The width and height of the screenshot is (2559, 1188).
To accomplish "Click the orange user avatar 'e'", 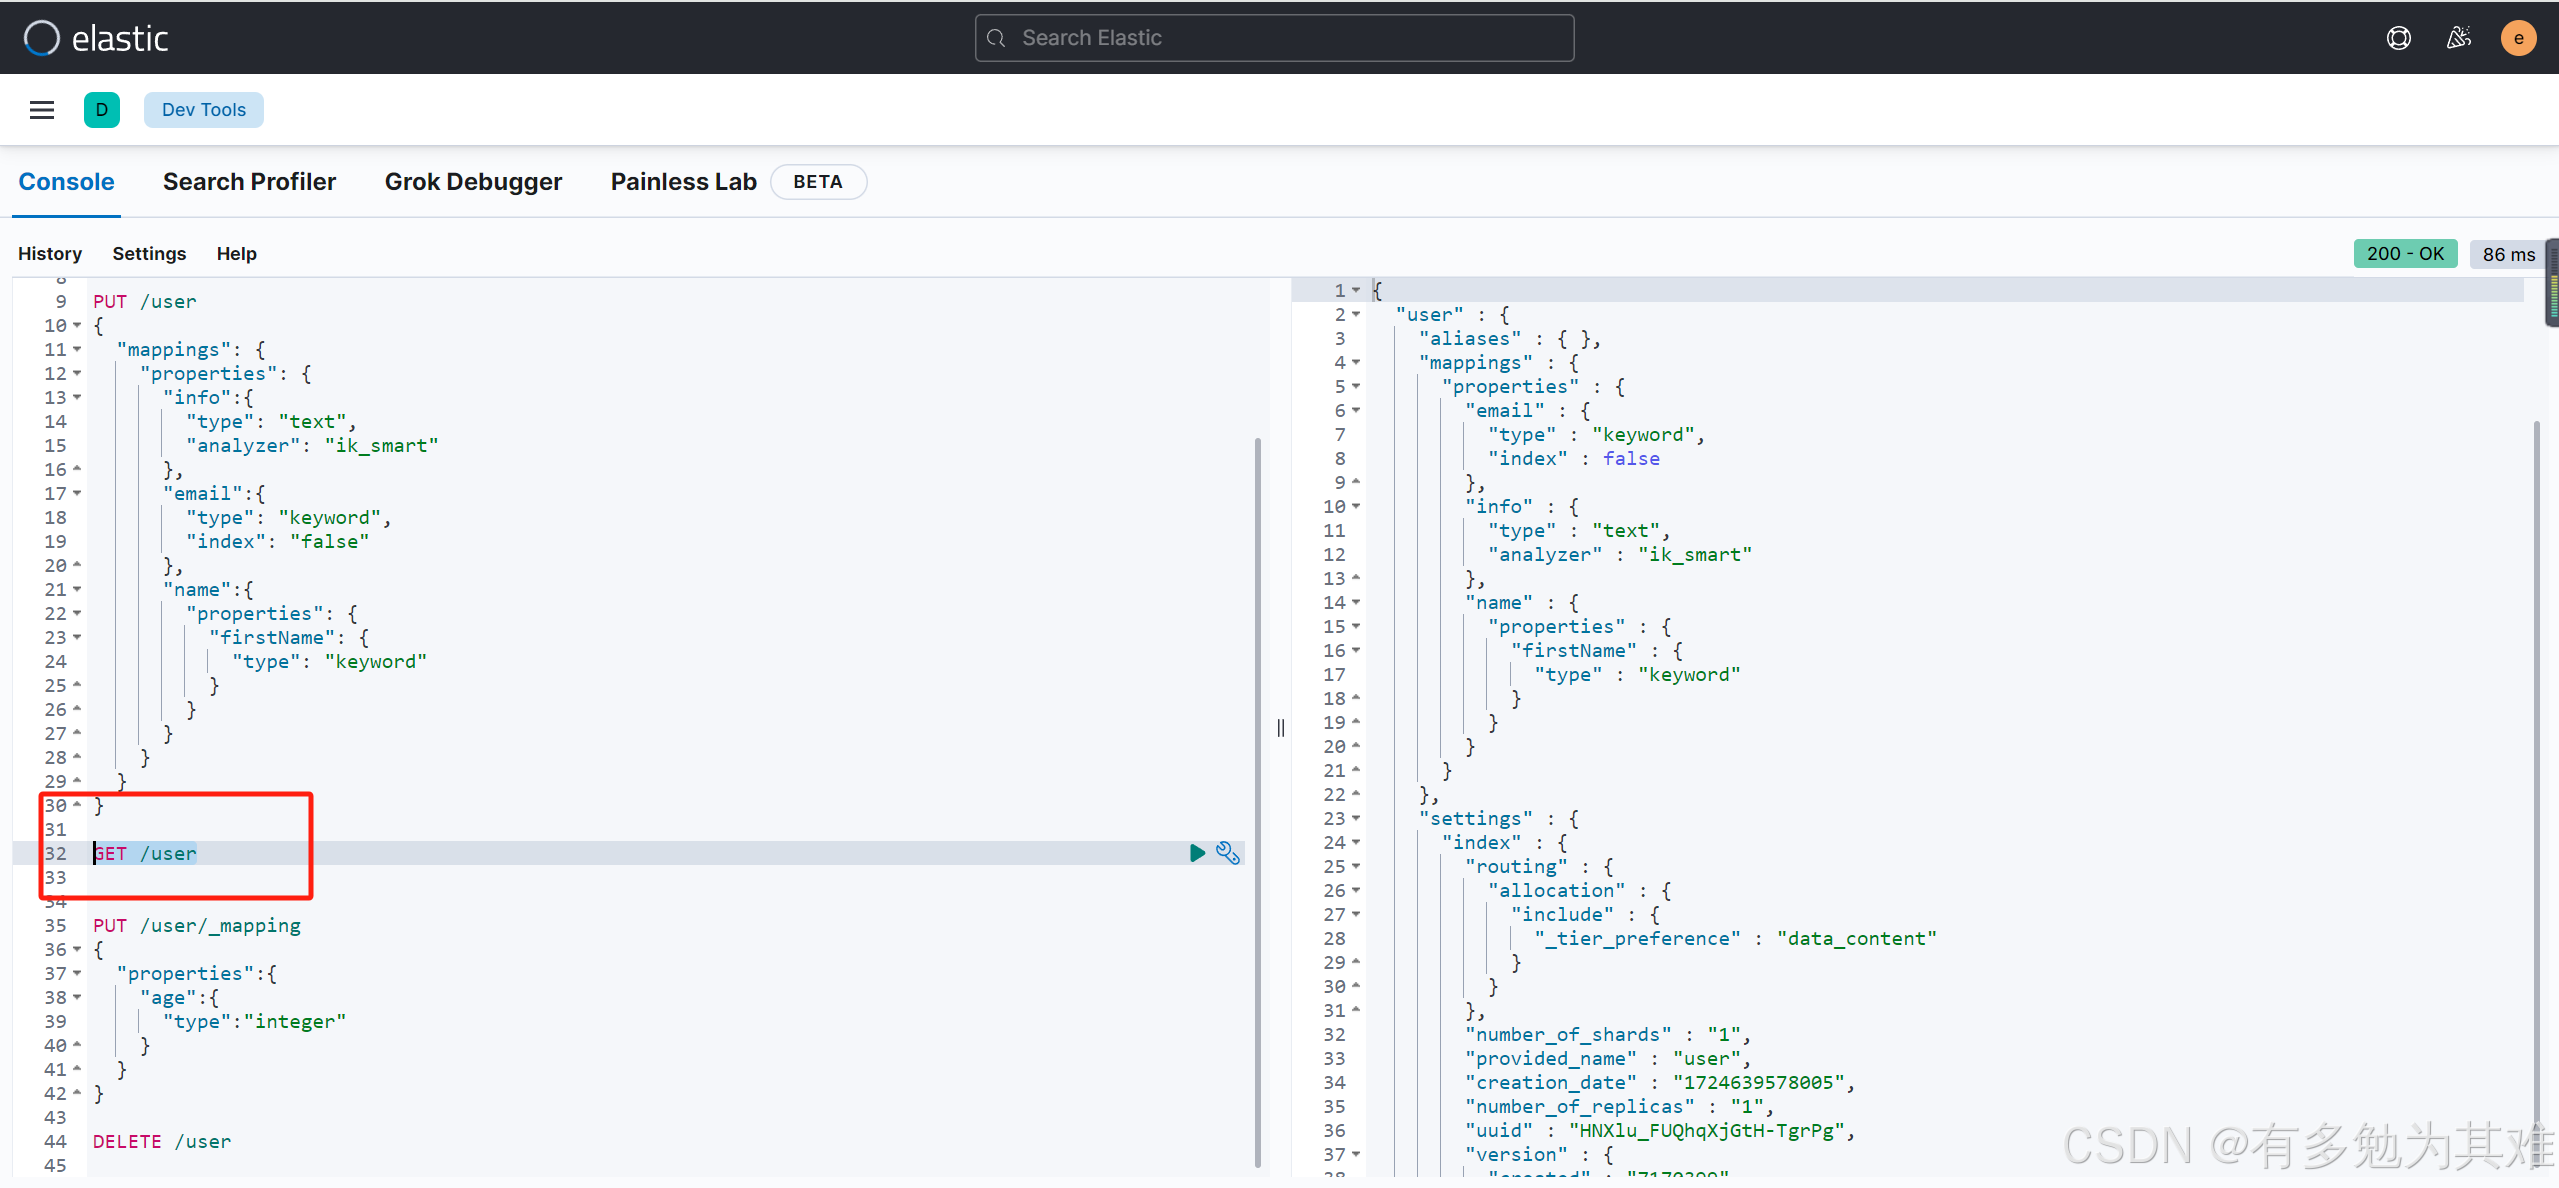I will click(2518, 38).
